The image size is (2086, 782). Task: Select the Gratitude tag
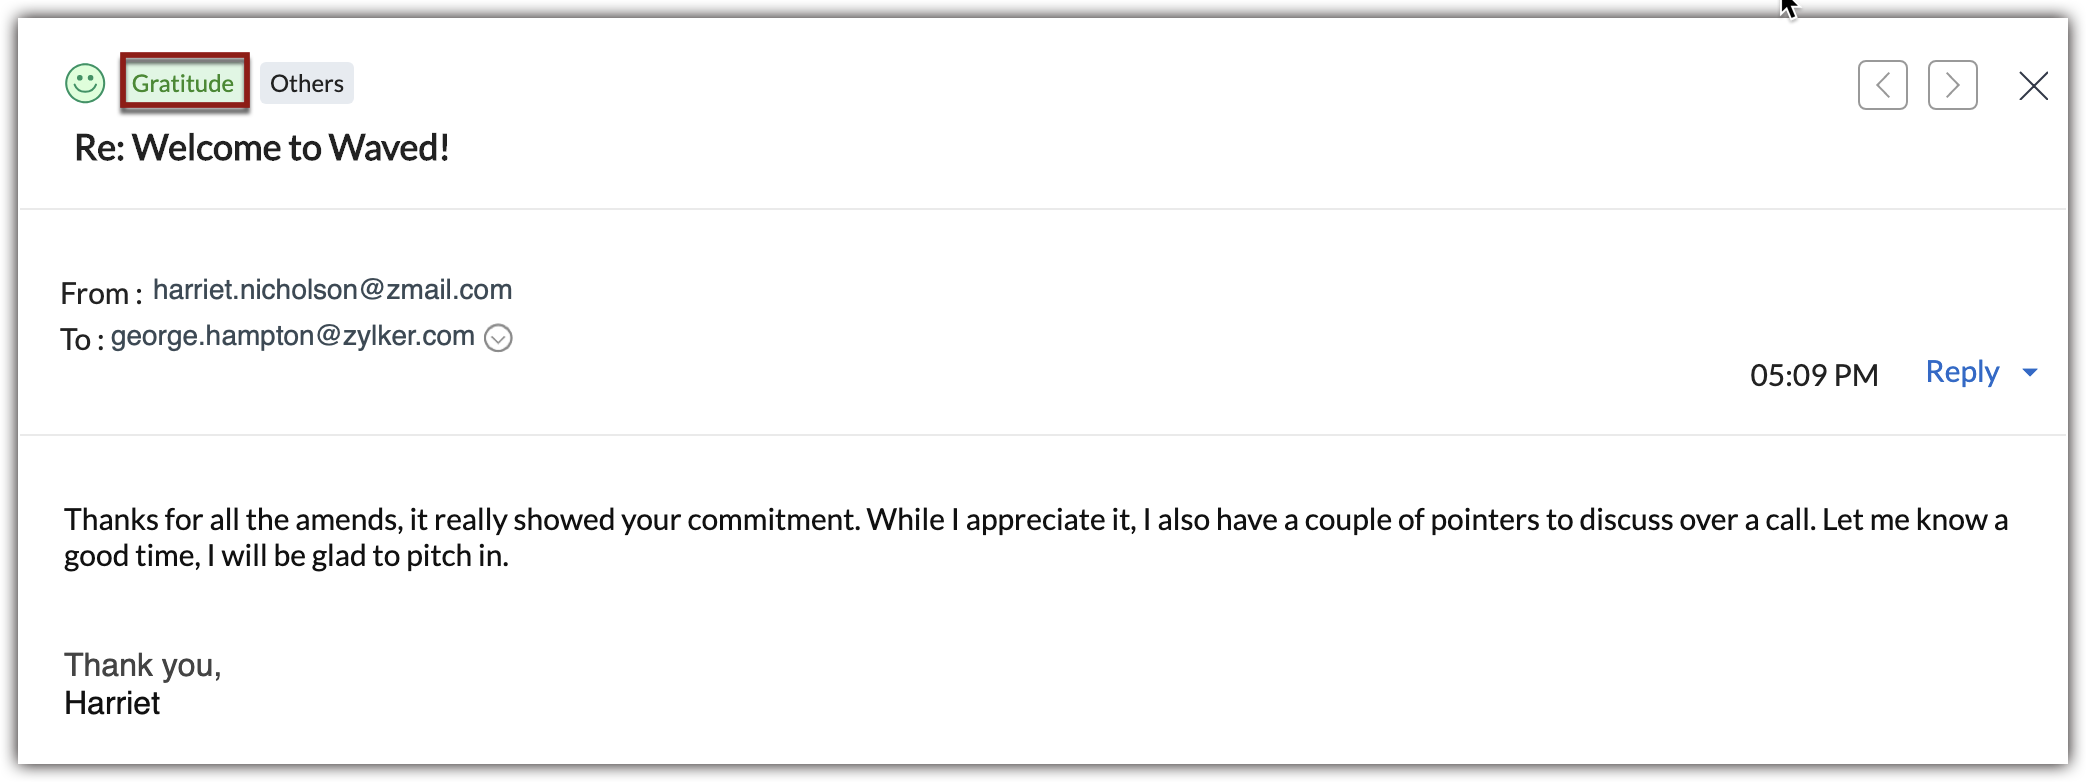pyautogui.click(x=184, y=83)
